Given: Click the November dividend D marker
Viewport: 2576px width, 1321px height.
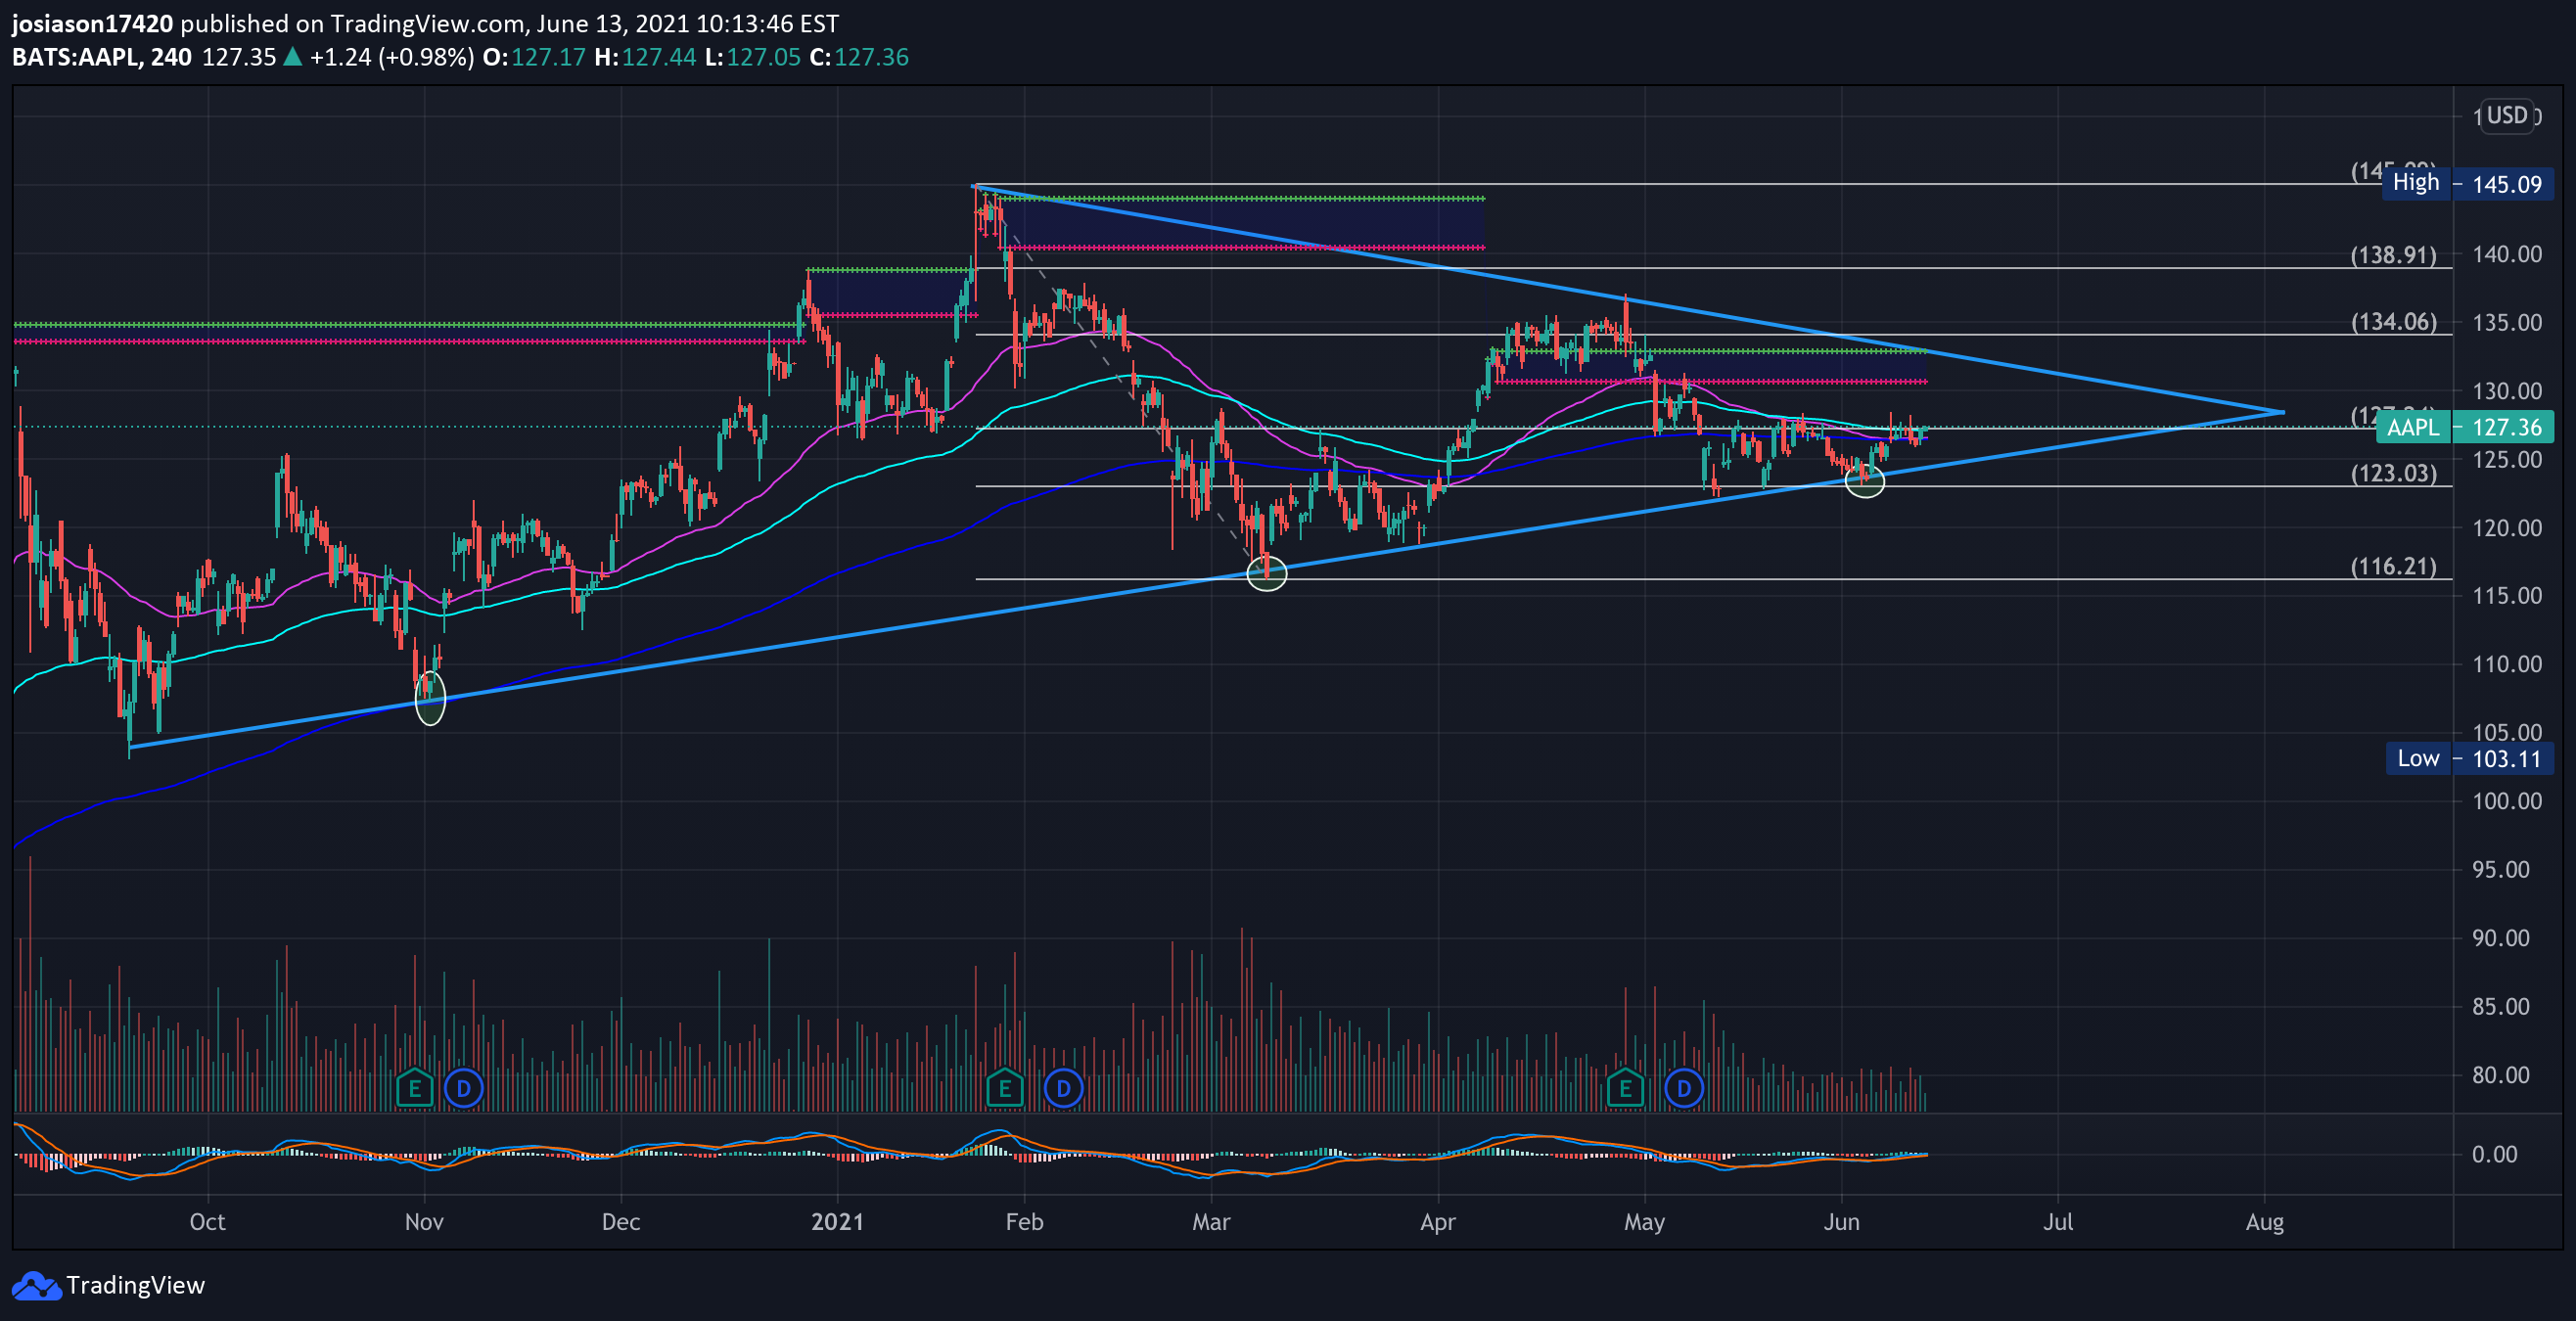Looking at the screenshot, I should point(464,1088).
